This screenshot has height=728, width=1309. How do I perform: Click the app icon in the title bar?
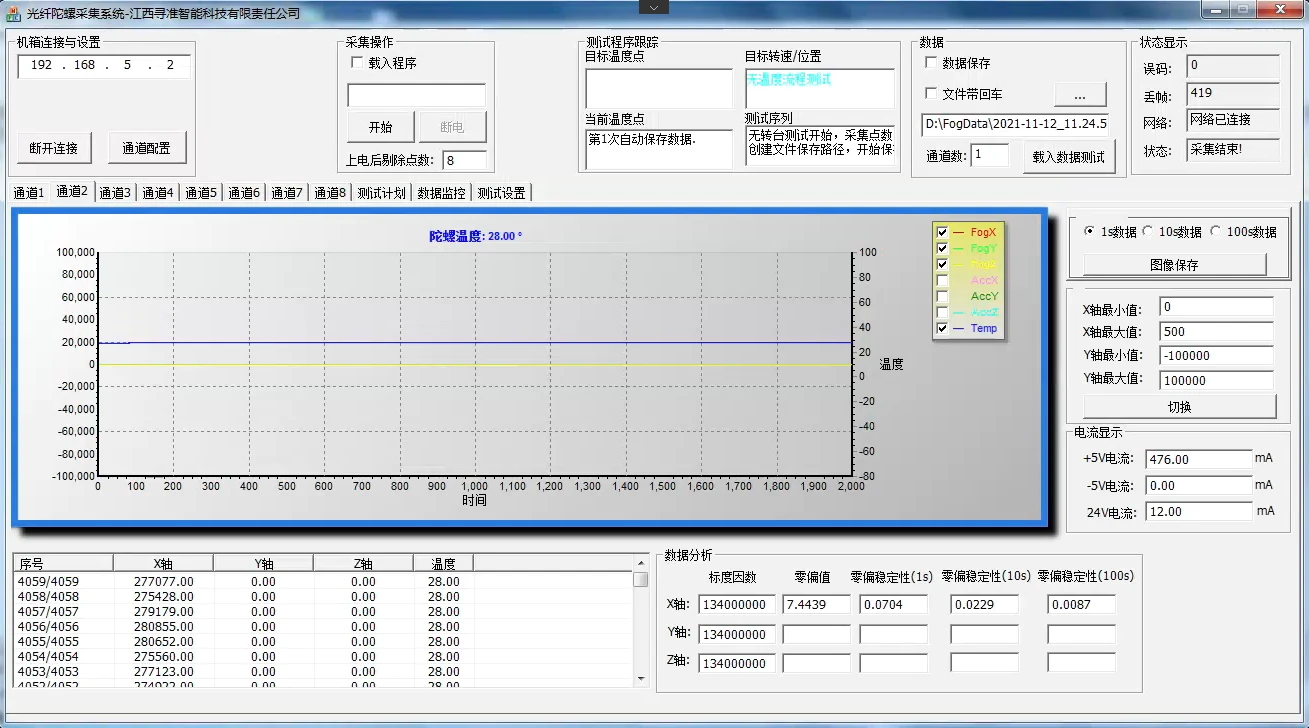pos(13,14)
